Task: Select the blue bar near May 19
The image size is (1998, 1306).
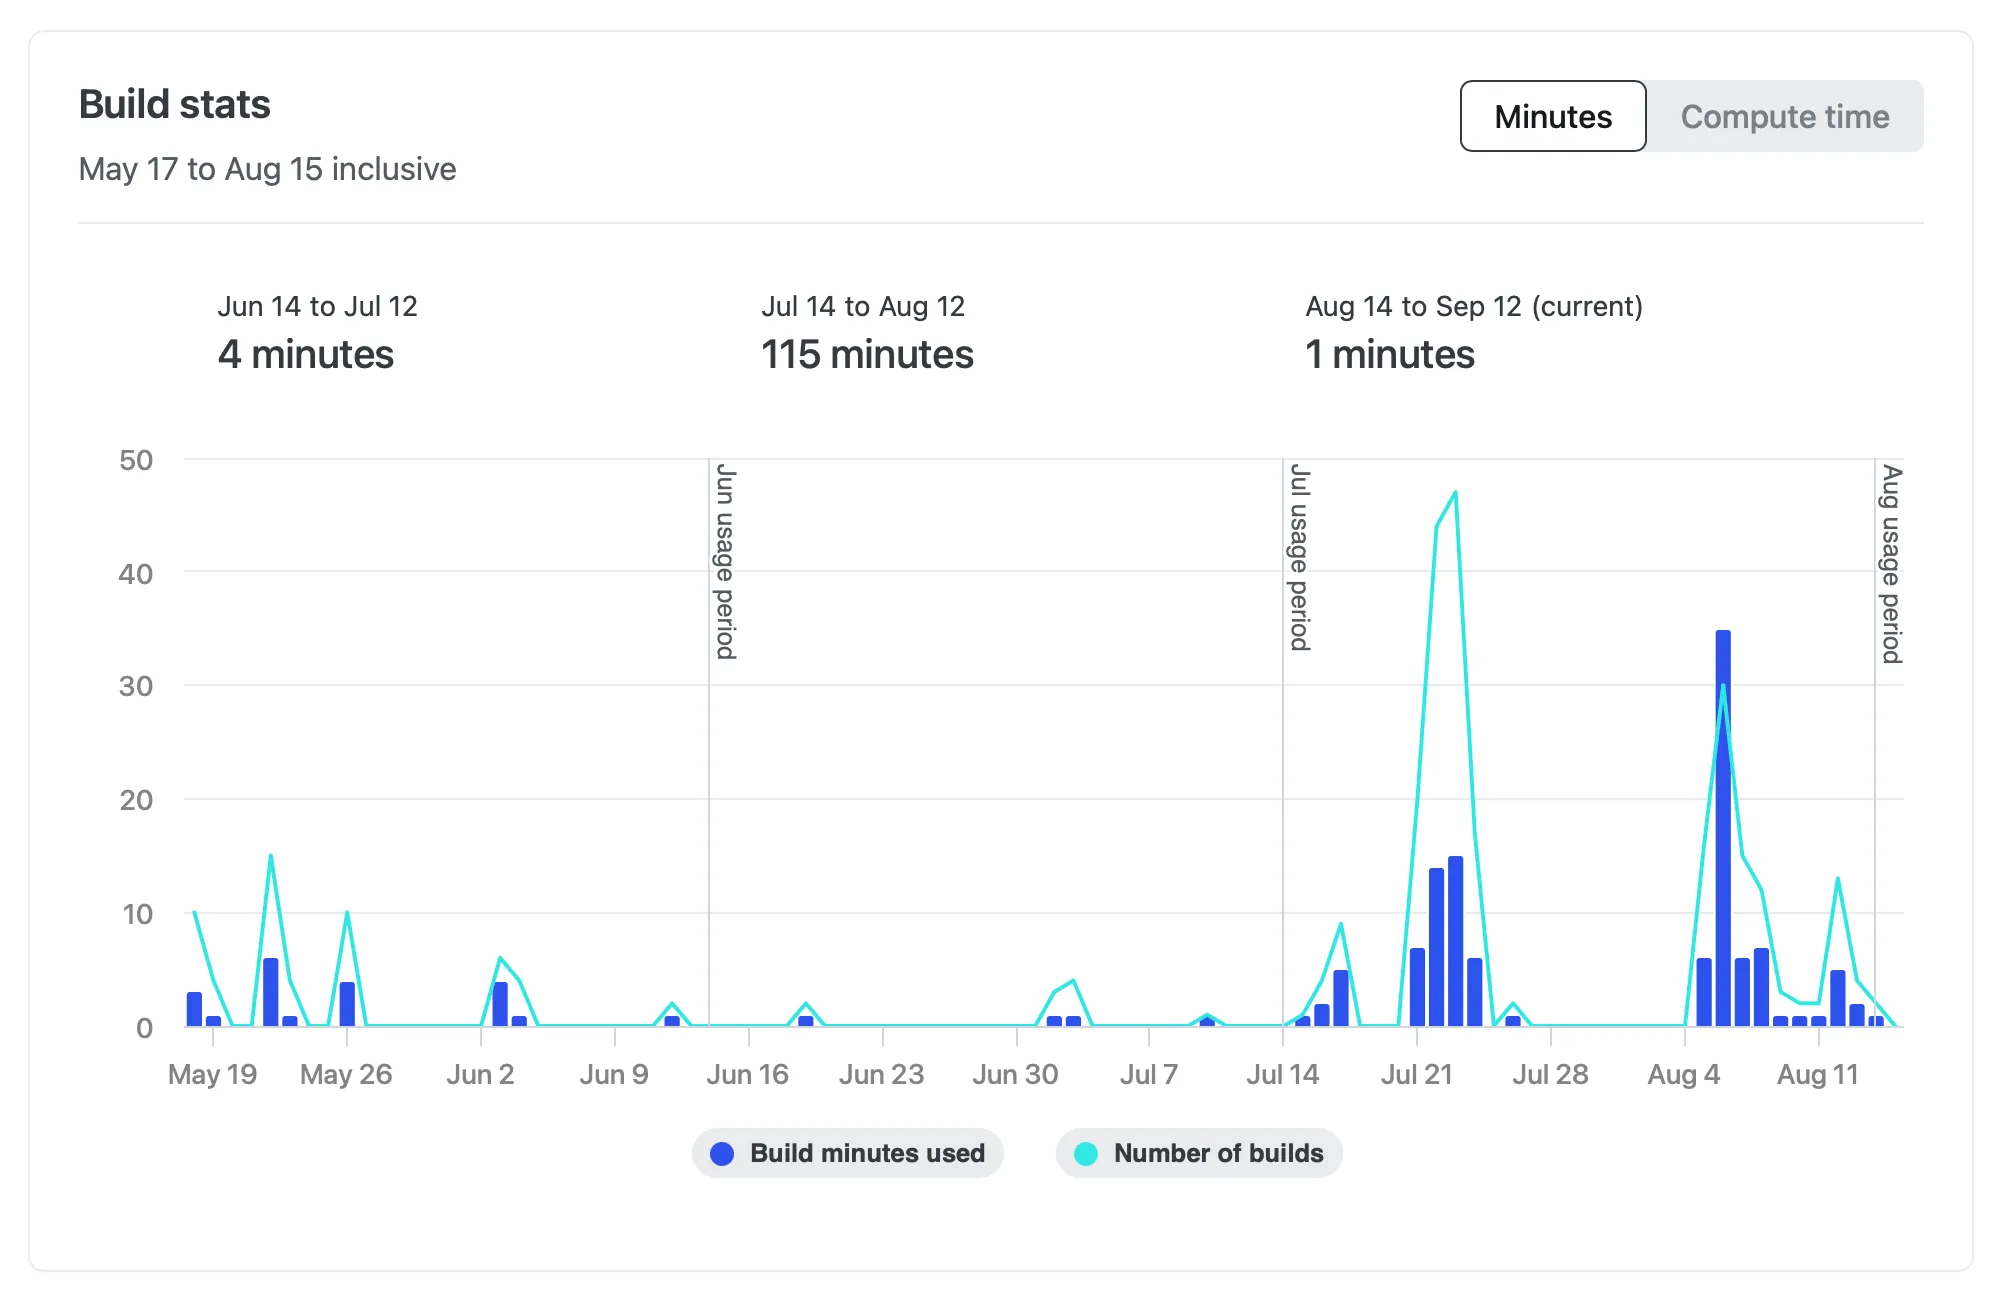Action: (x=193, y=1010)
